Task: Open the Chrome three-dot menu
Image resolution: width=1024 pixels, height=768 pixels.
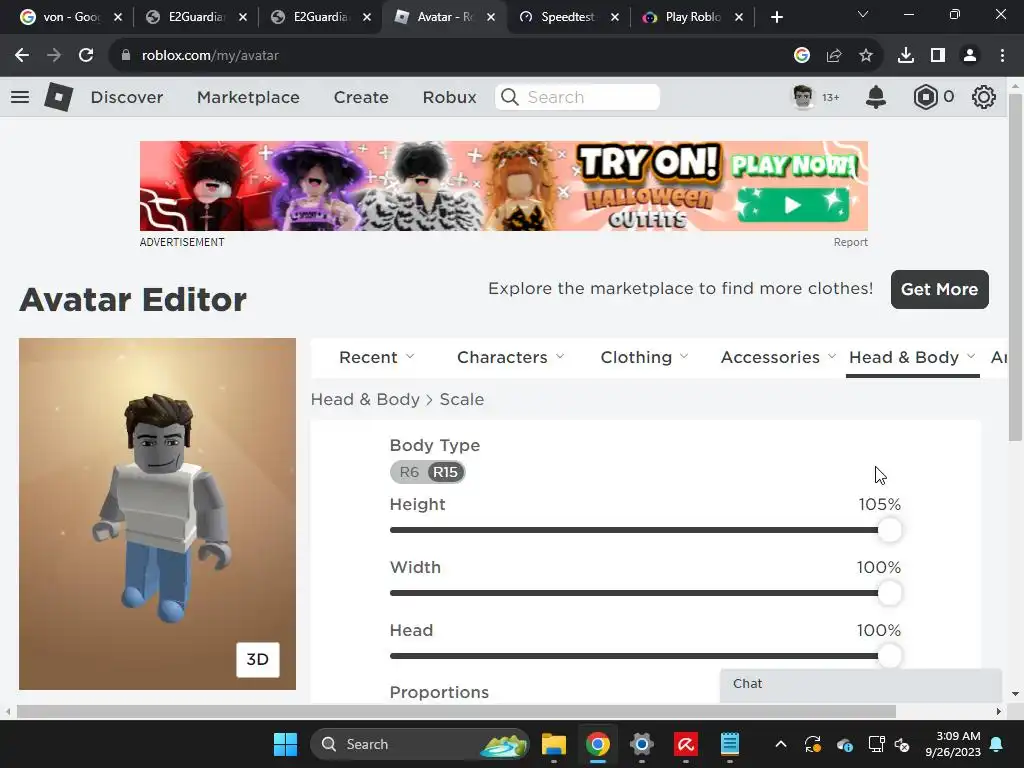Action: 1002,56
